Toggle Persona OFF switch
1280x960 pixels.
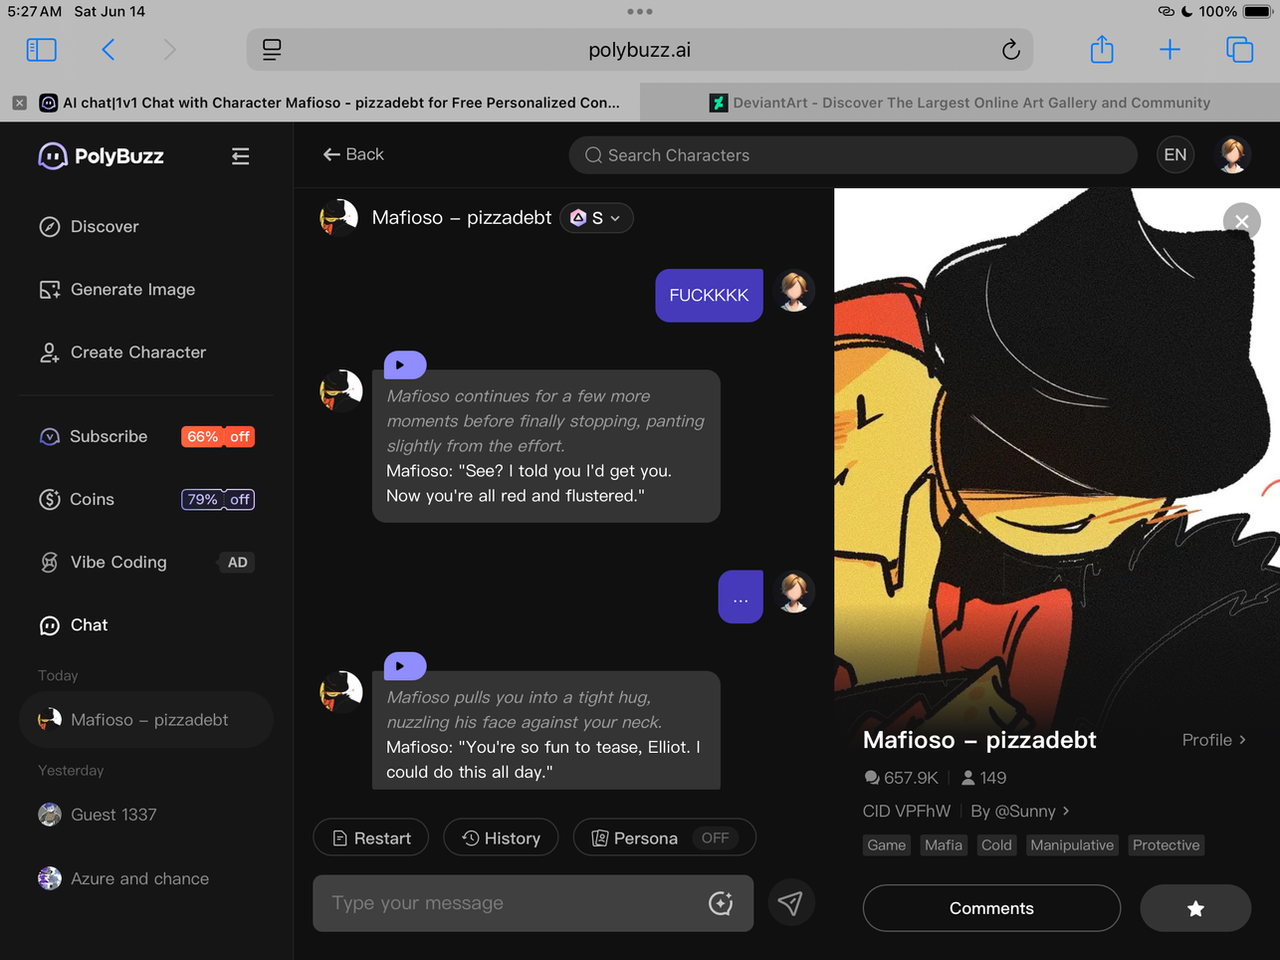point(715,838)
